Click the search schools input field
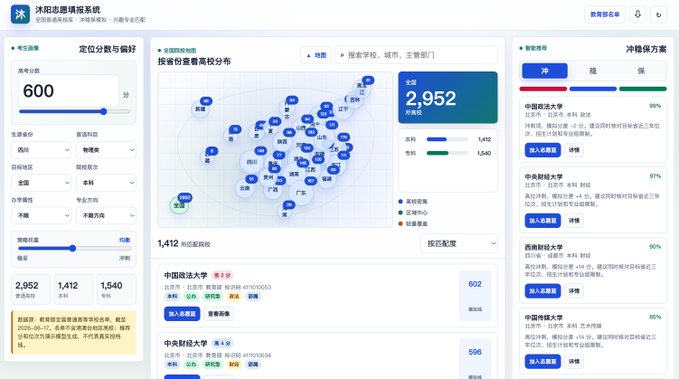Viewport: 679px width, 379px height. [x=416, y=55]
